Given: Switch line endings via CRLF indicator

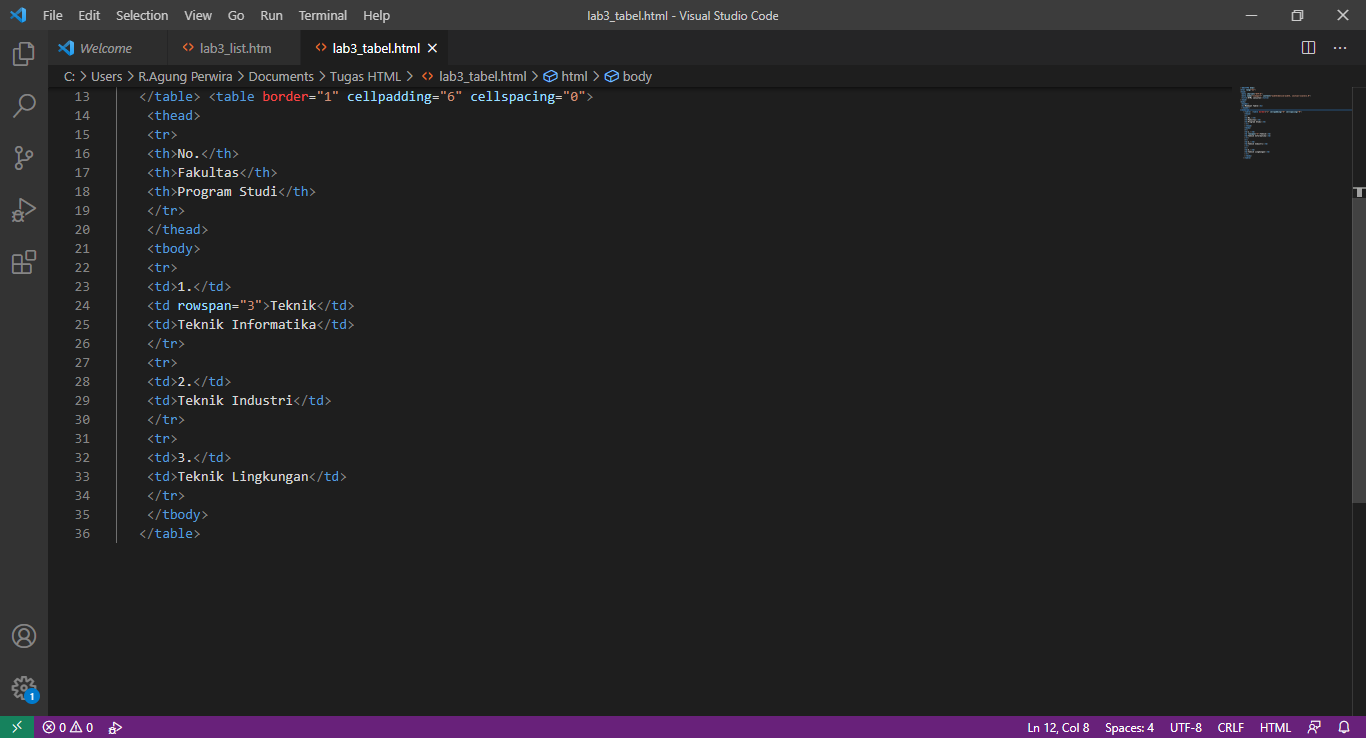Looking at the screenshot, I should tap(1230, 727).
